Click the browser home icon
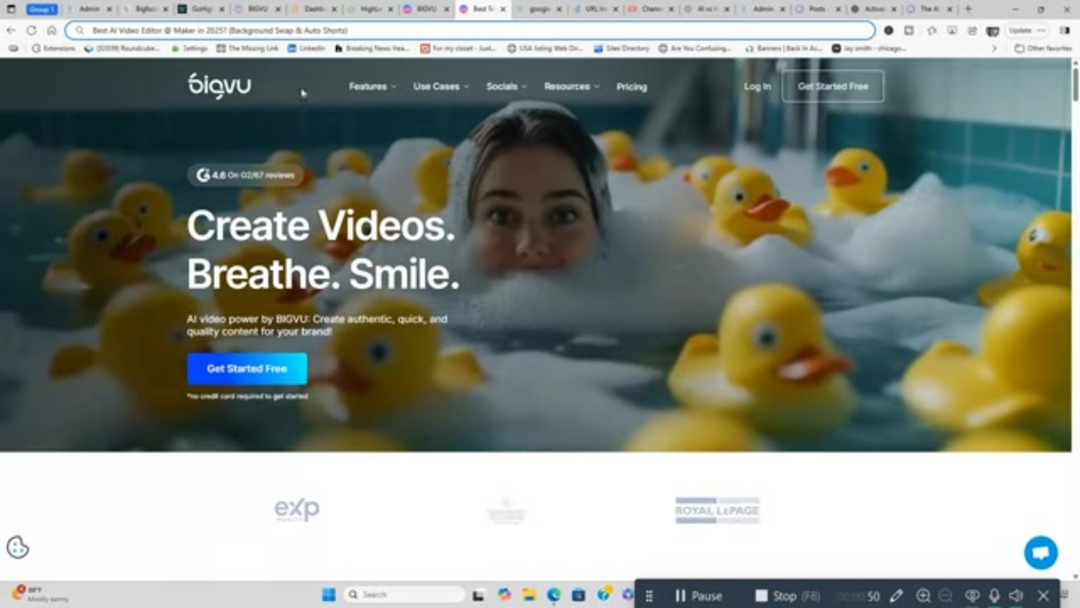Viewport: 1080px width, 608px height. pos(52,30)
